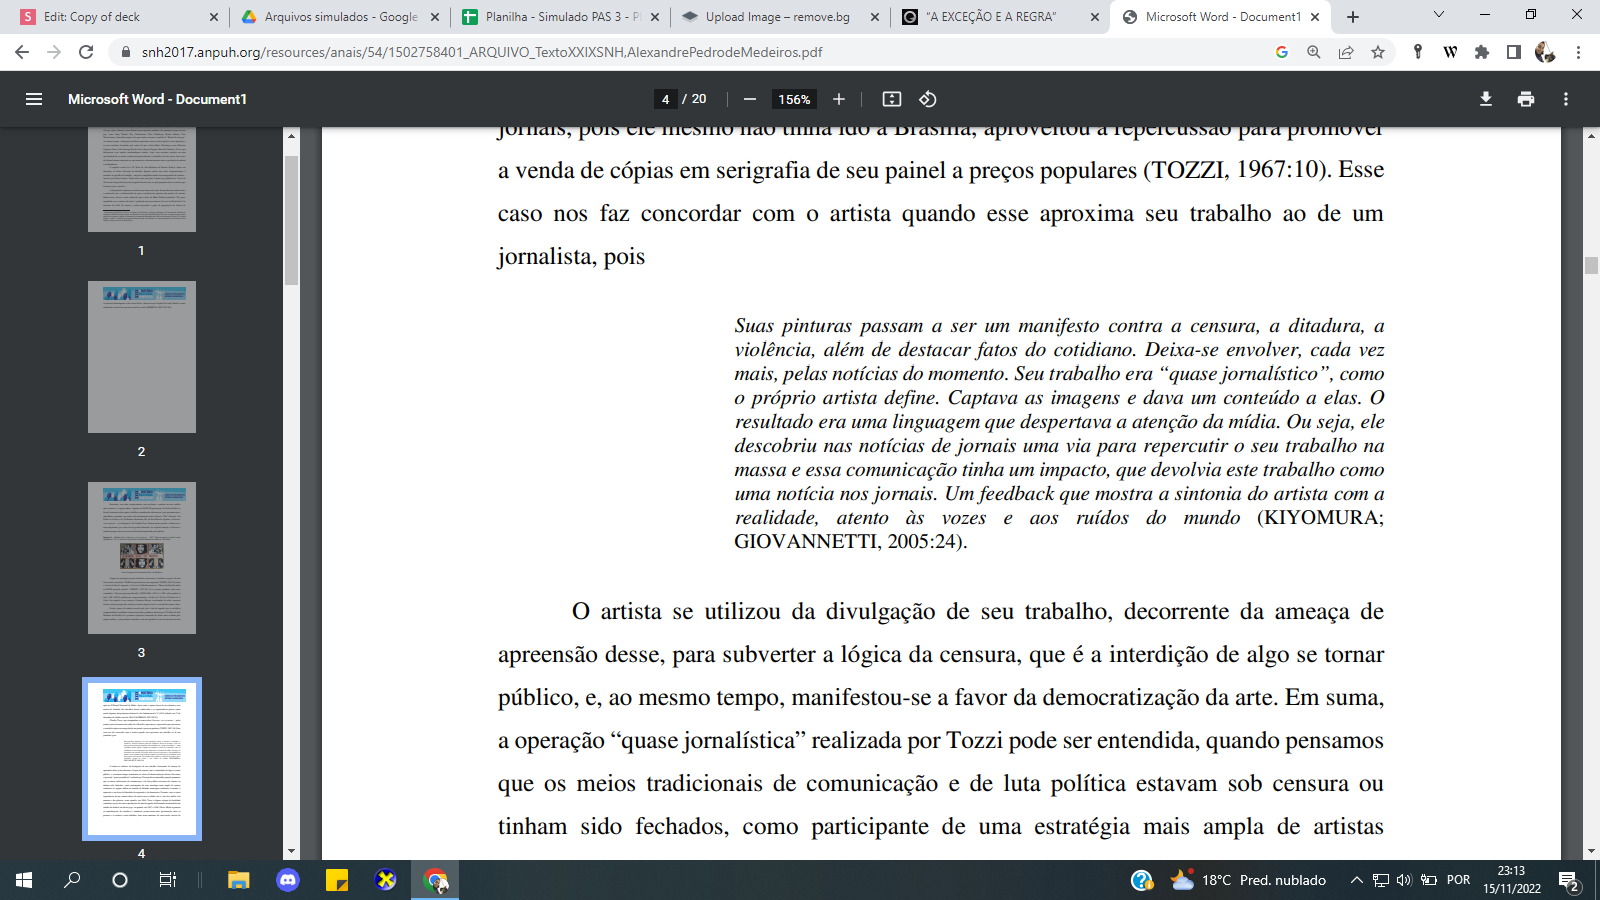The image size is (1600, 900).
Task: Switch to Upload Image remove.bg tab
Action: click(781, 17)
